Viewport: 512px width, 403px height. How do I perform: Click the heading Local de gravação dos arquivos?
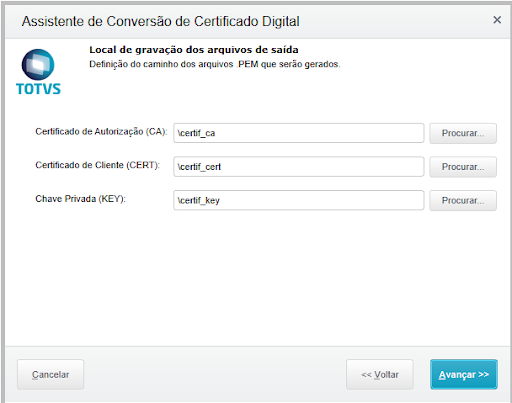(194, 50)
